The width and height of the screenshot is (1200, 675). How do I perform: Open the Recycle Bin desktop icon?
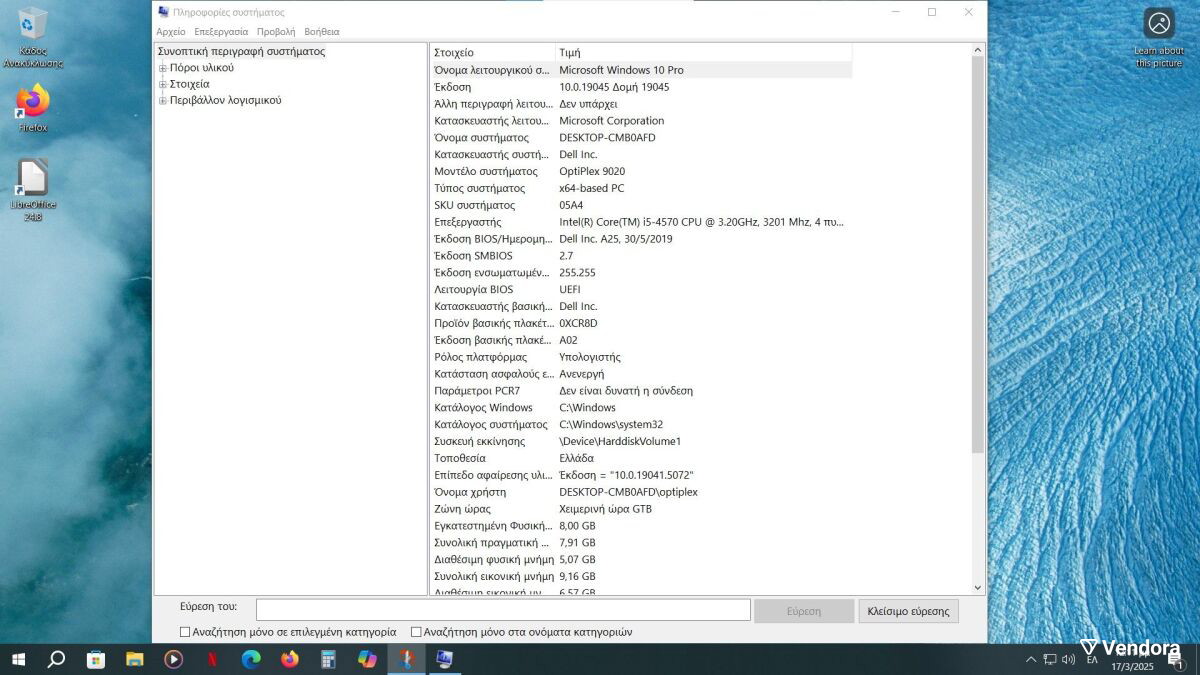point(32,37)
